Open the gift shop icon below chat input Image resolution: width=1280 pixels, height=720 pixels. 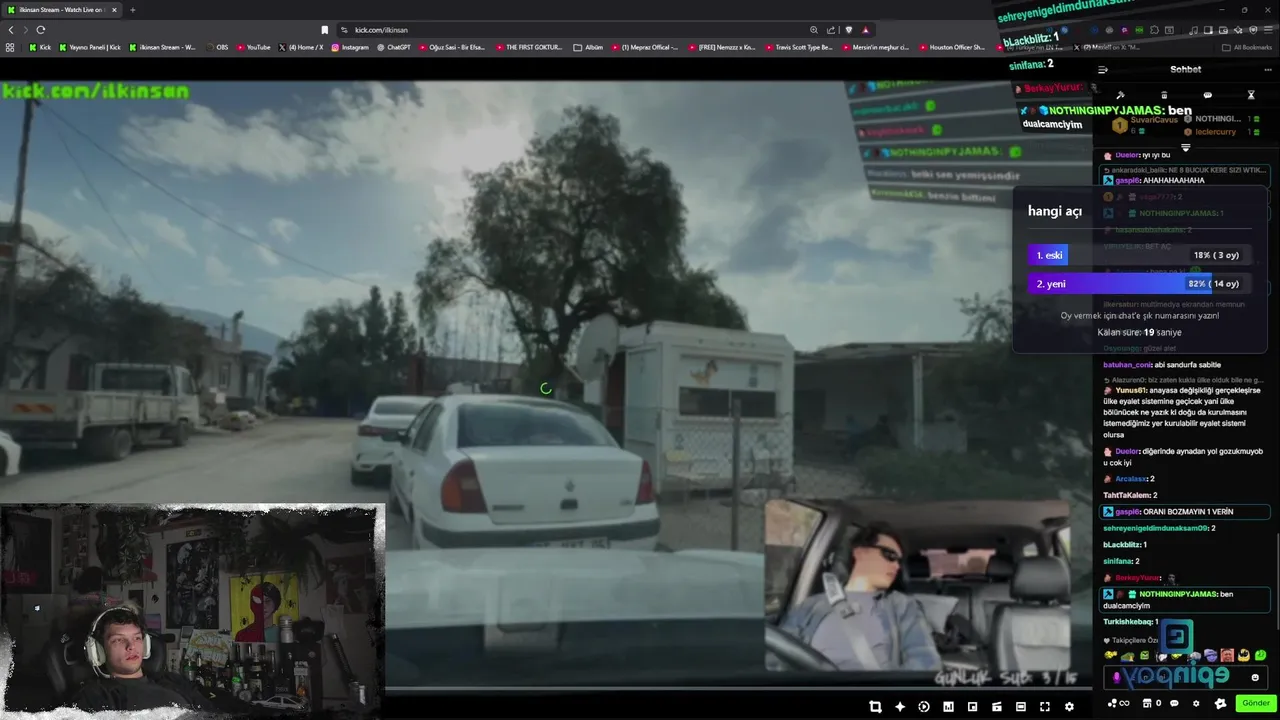[x=1149, y=704]
